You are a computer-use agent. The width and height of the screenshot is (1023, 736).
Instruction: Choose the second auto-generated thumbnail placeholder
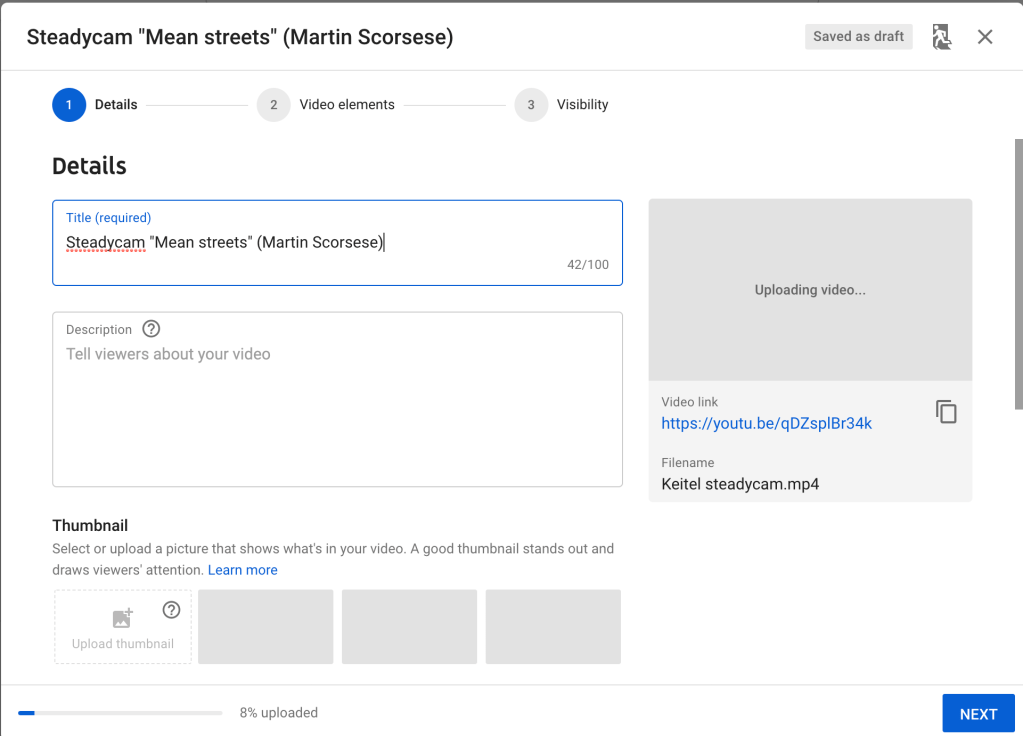coord(409,627)
